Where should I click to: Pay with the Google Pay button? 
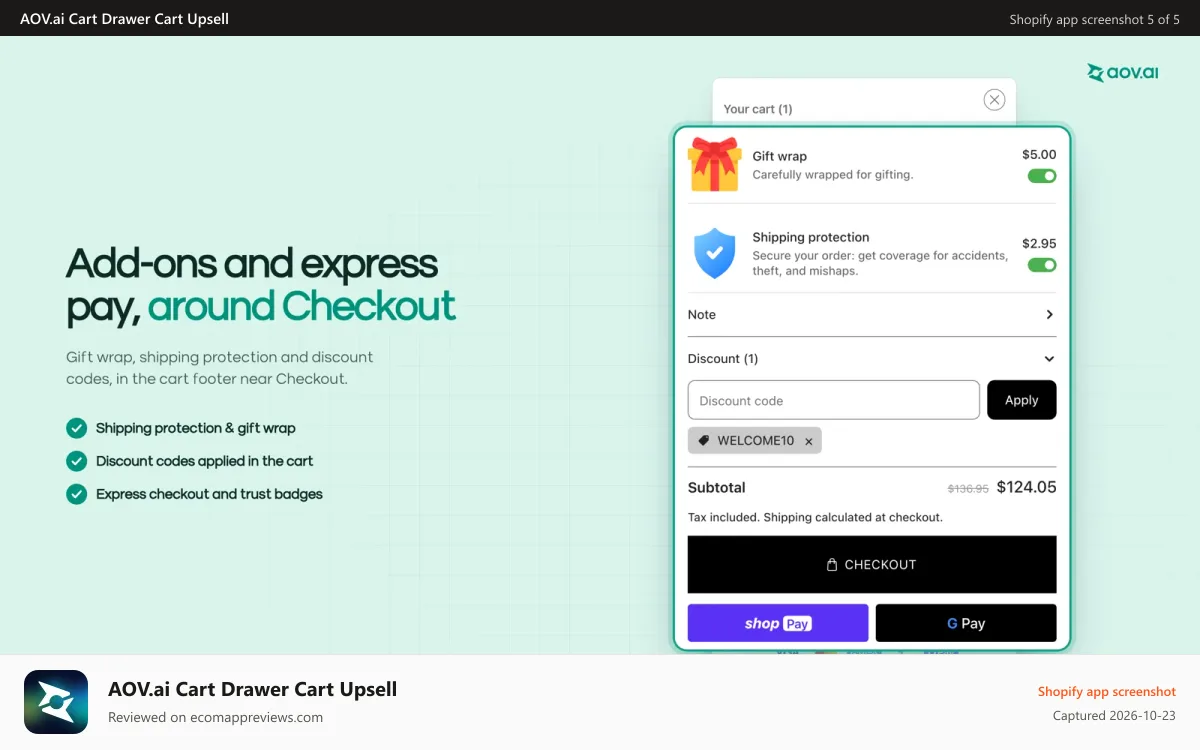pos(966,623)
